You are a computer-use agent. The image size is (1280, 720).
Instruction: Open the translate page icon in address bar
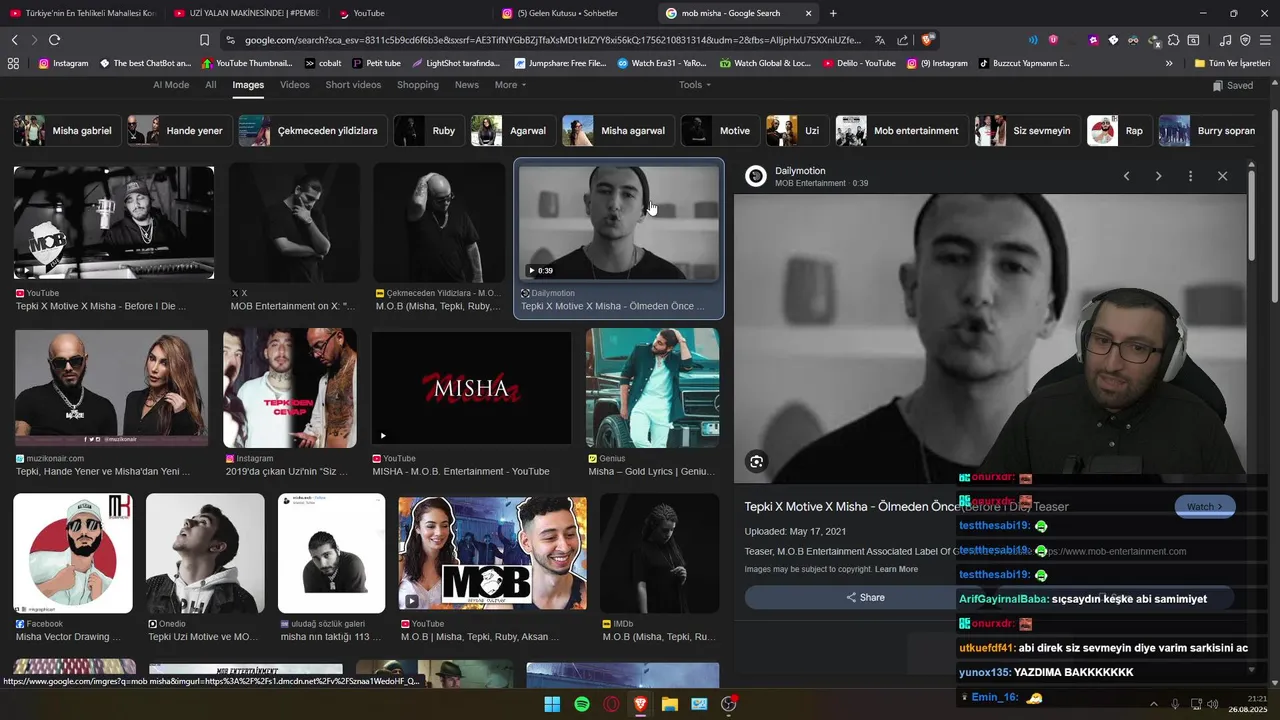click(x=879, y=40)
